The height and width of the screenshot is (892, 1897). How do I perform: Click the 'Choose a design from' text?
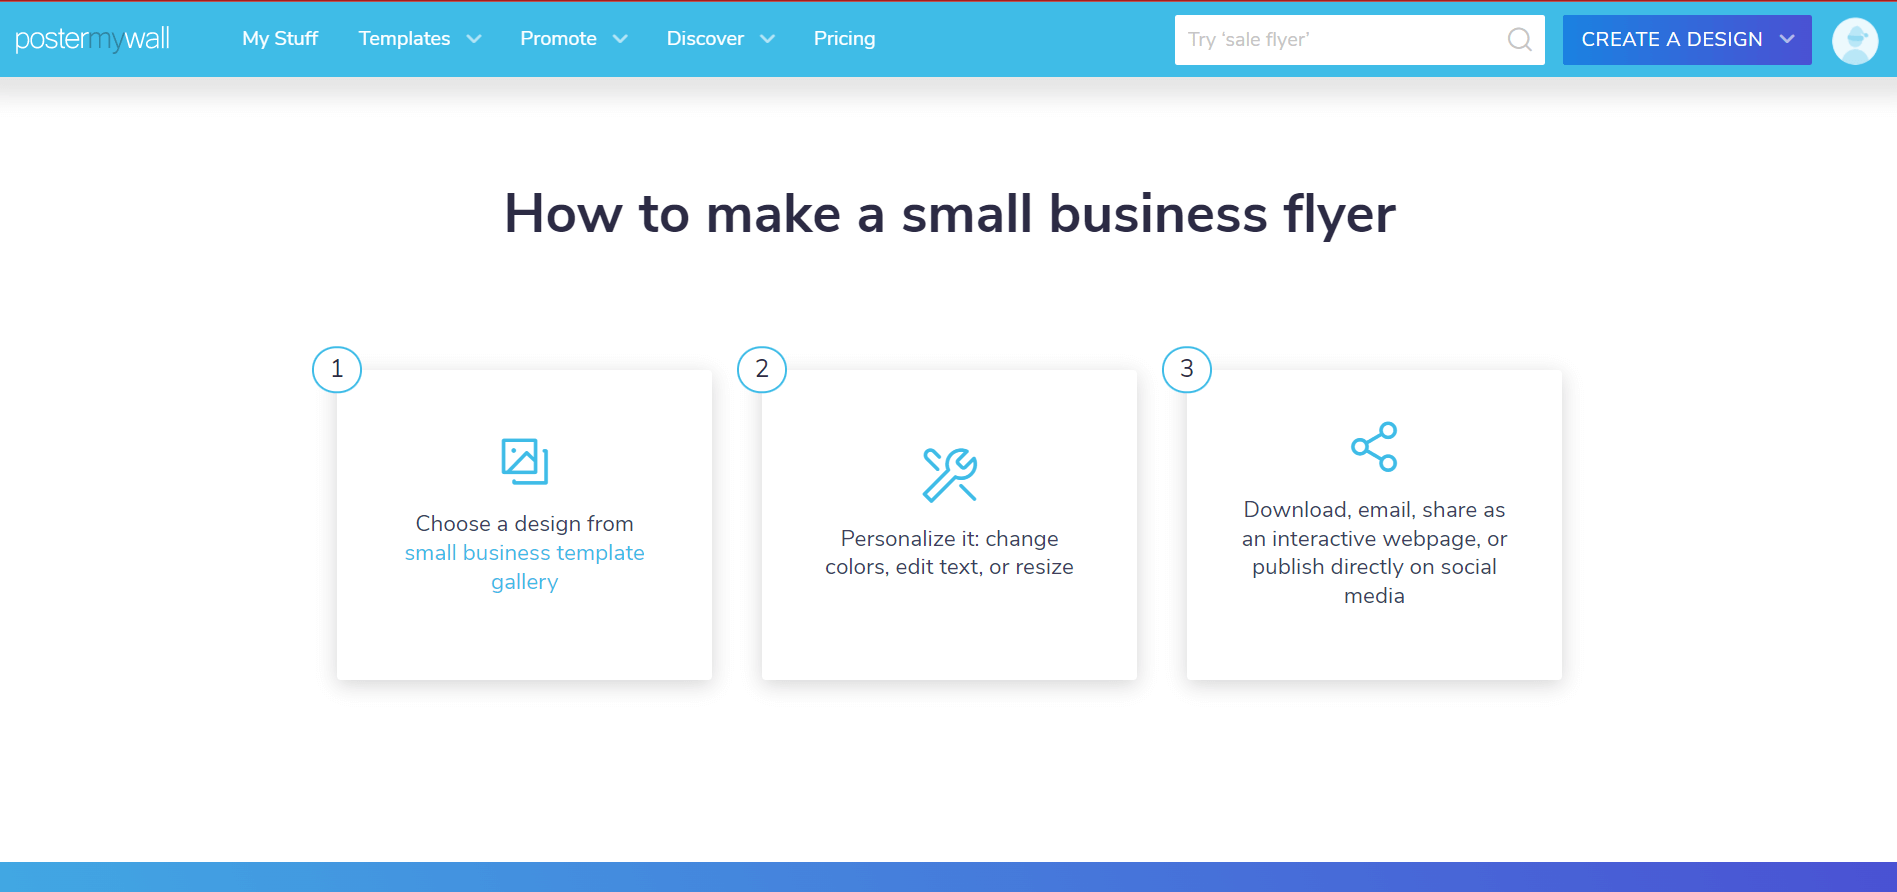click(525, 523)
